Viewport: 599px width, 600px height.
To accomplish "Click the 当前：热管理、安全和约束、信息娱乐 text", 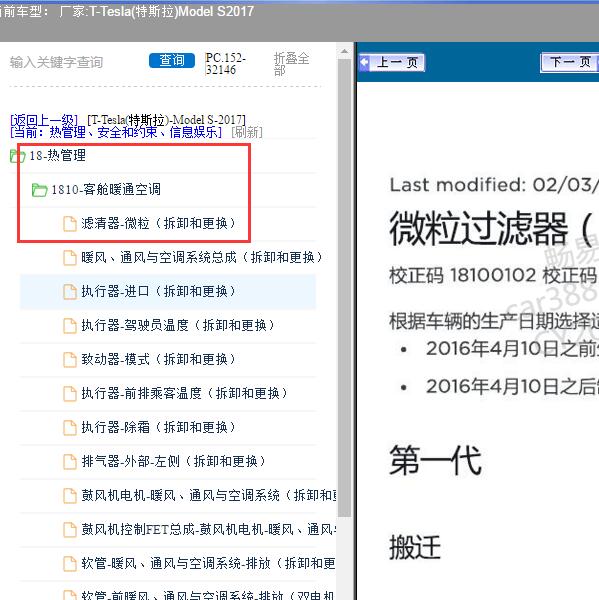I will (x=116, y=132).
